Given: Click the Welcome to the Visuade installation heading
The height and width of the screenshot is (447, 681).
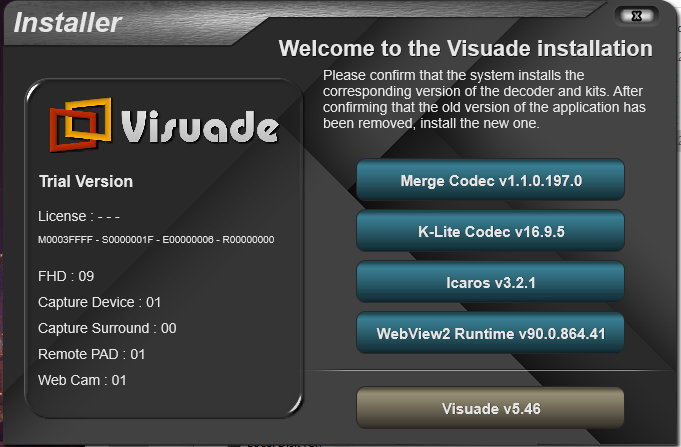Looking at the screenshot, I should click(x=465, y=49).
